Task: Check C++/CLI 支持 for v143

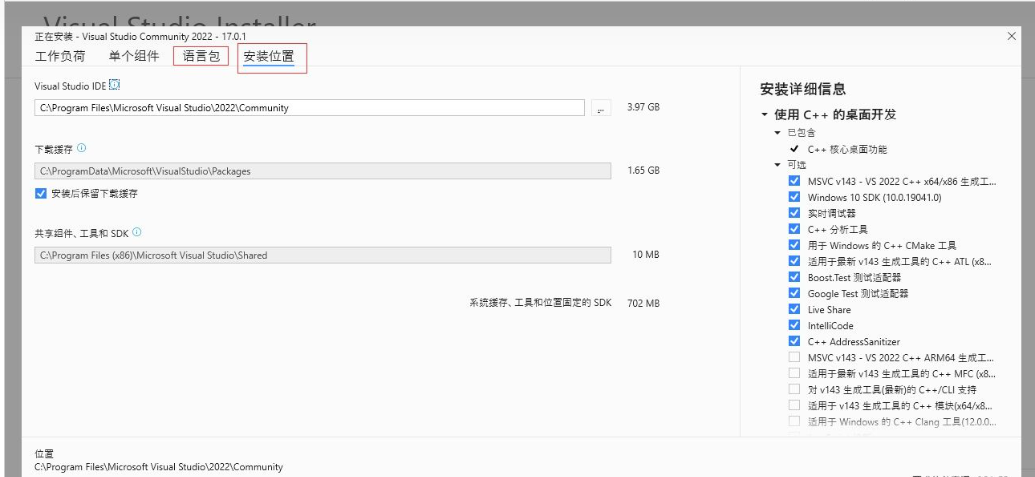Action: (x=794, y=389)
